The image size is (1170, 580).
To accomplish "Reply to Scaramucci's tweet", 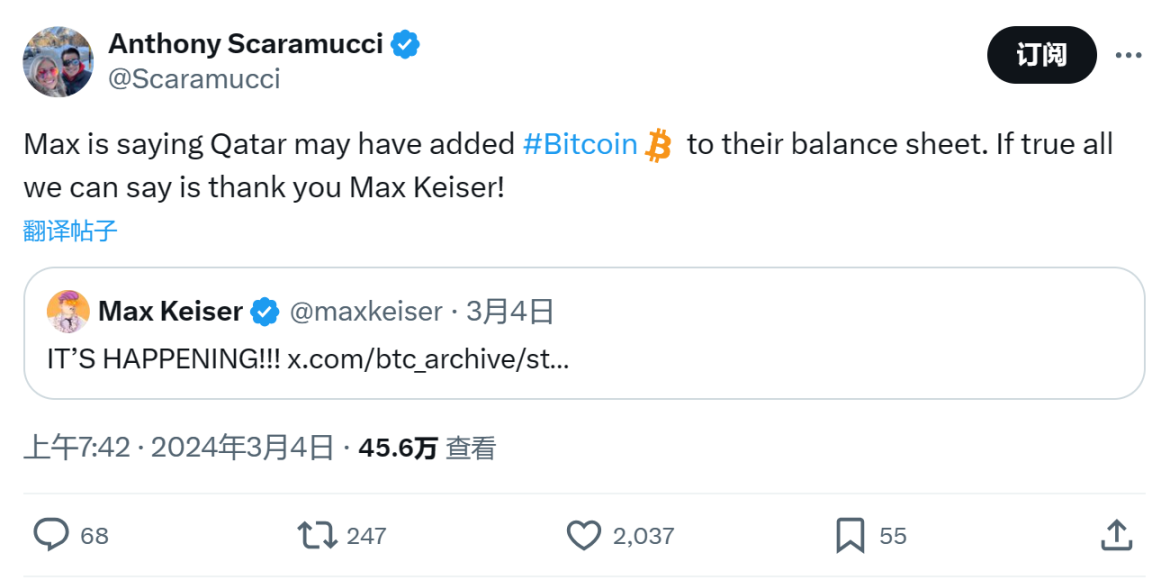I will (x=52, y=535).
